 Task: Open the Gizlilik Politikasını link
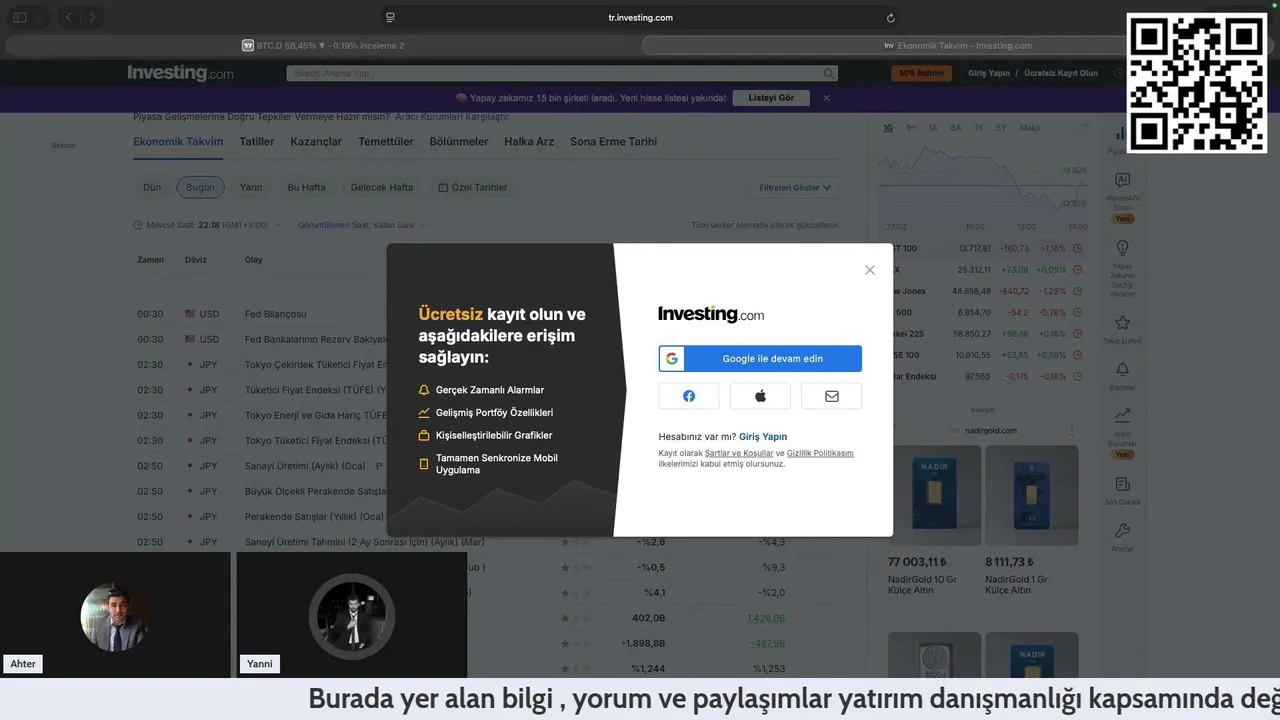tap(820, 453)
